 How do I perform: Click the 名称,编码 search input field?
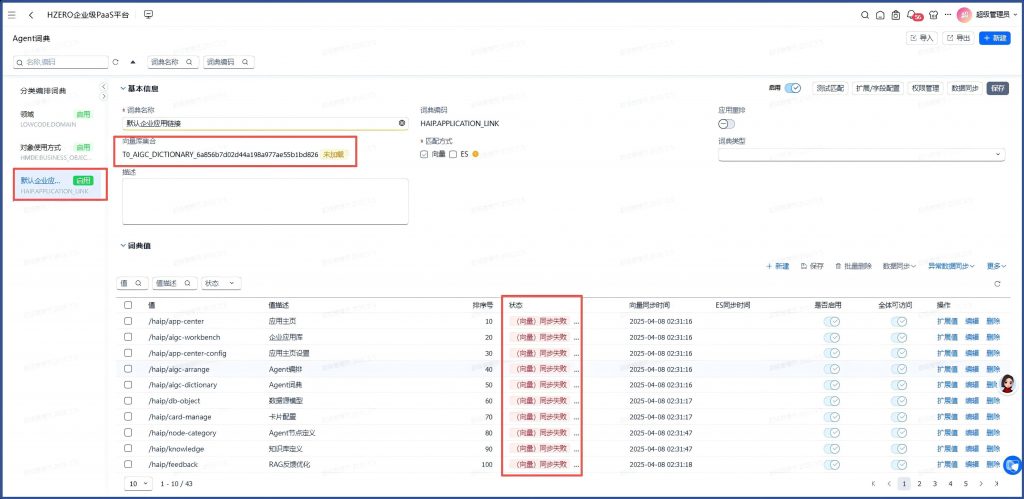62,62
